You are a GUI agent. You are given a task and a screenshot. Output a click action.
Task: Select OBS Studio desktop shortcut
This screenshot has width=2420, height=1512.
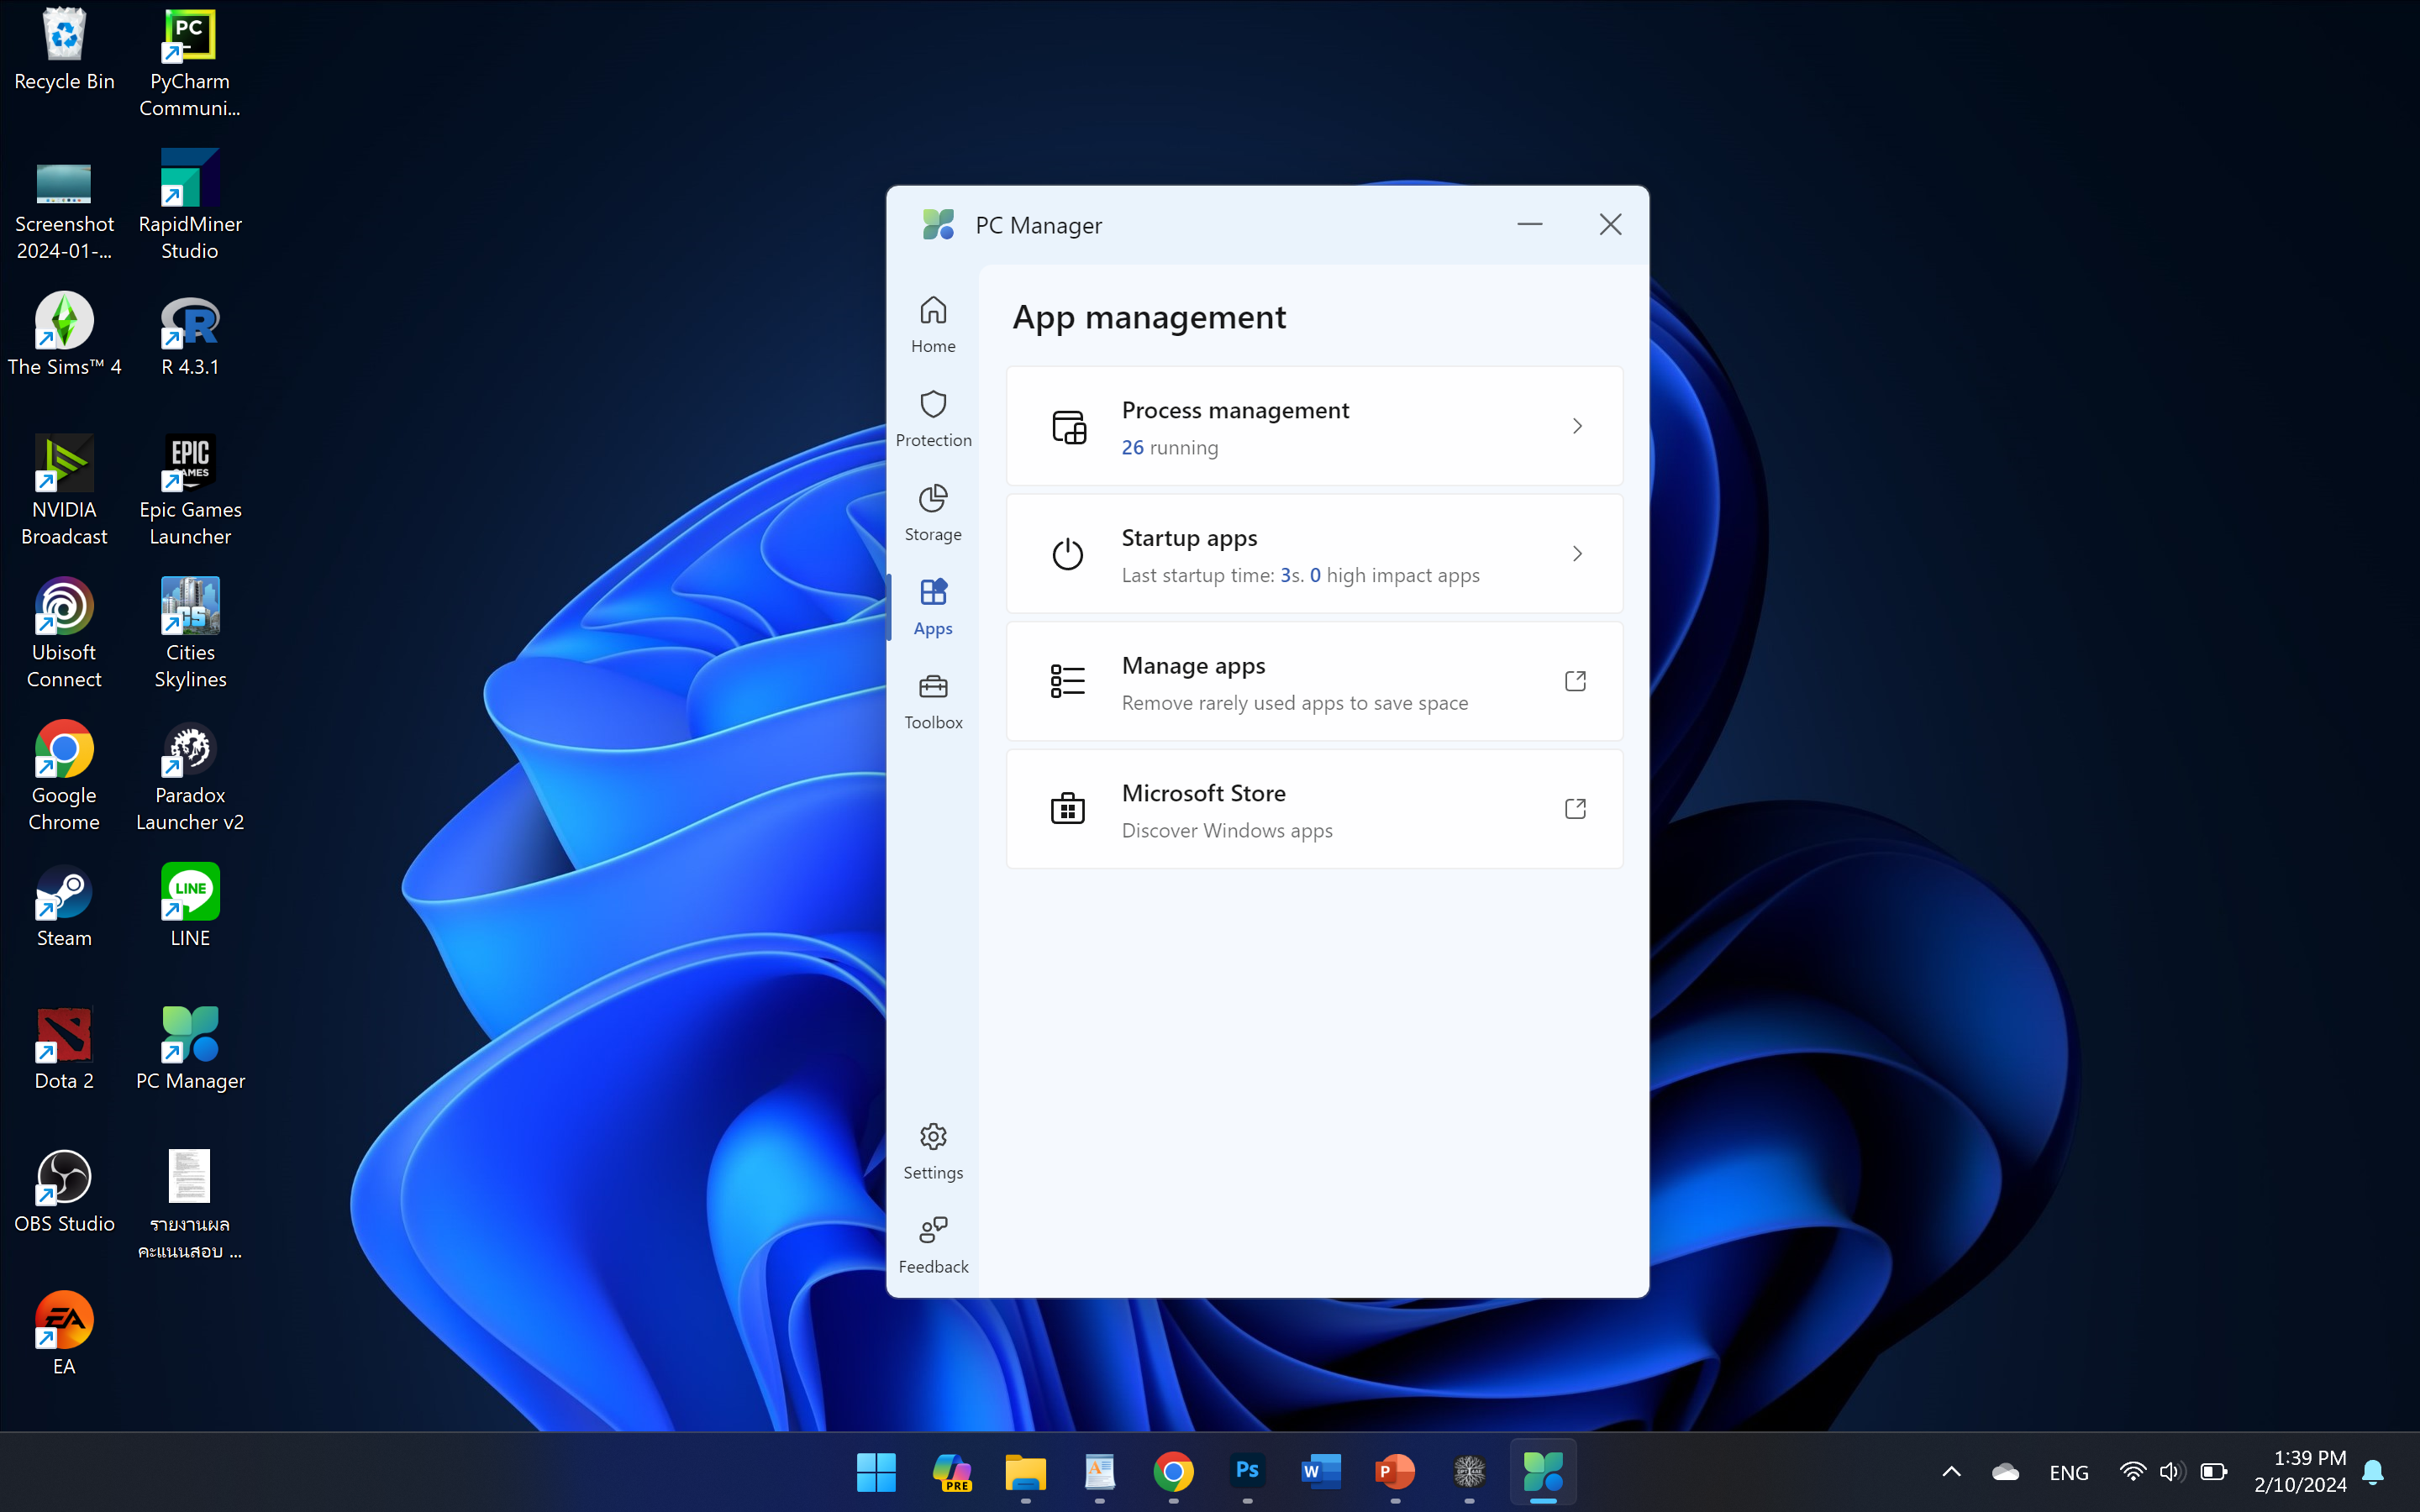[64, 1193]
